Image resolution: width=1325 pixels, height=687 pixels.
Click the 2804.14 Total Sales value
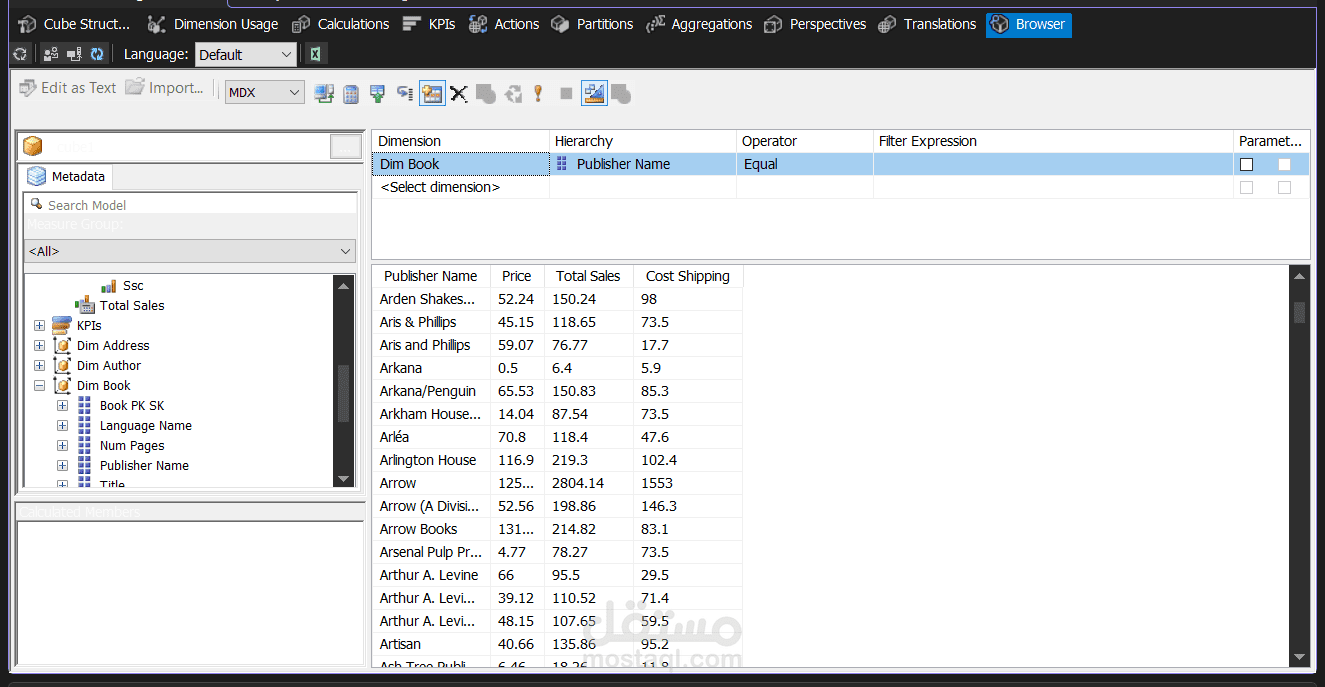(x=588, y=483)
